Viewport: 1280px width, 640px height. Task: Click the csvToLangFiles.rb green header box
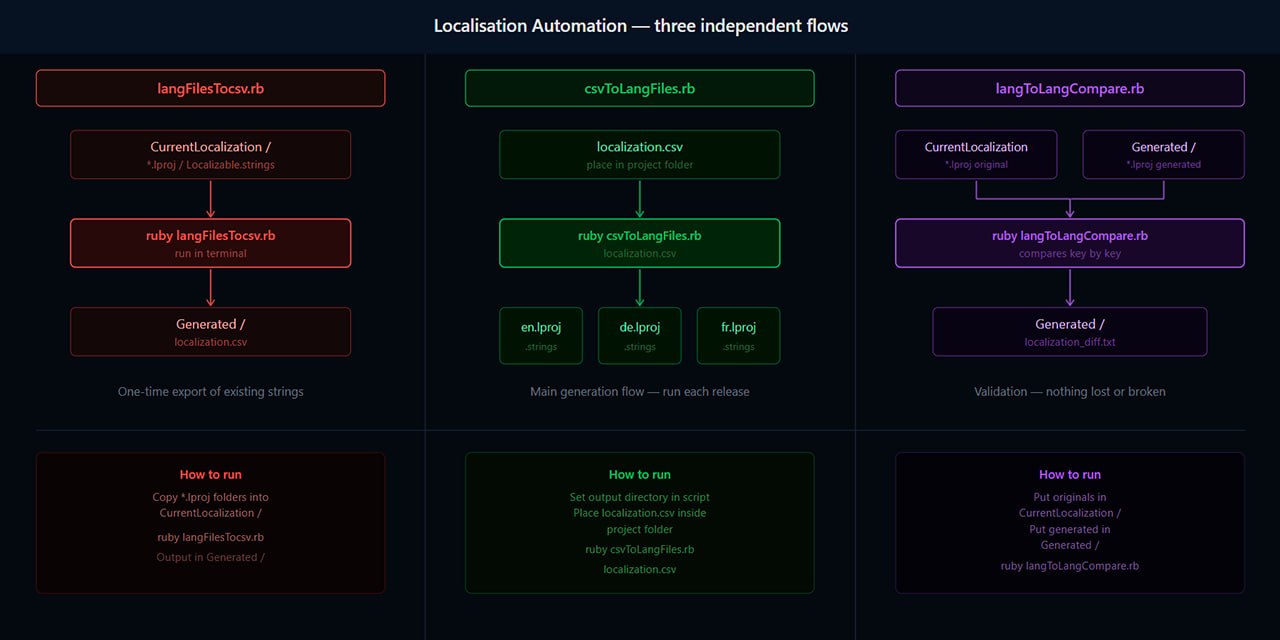(x=640, y=88)
